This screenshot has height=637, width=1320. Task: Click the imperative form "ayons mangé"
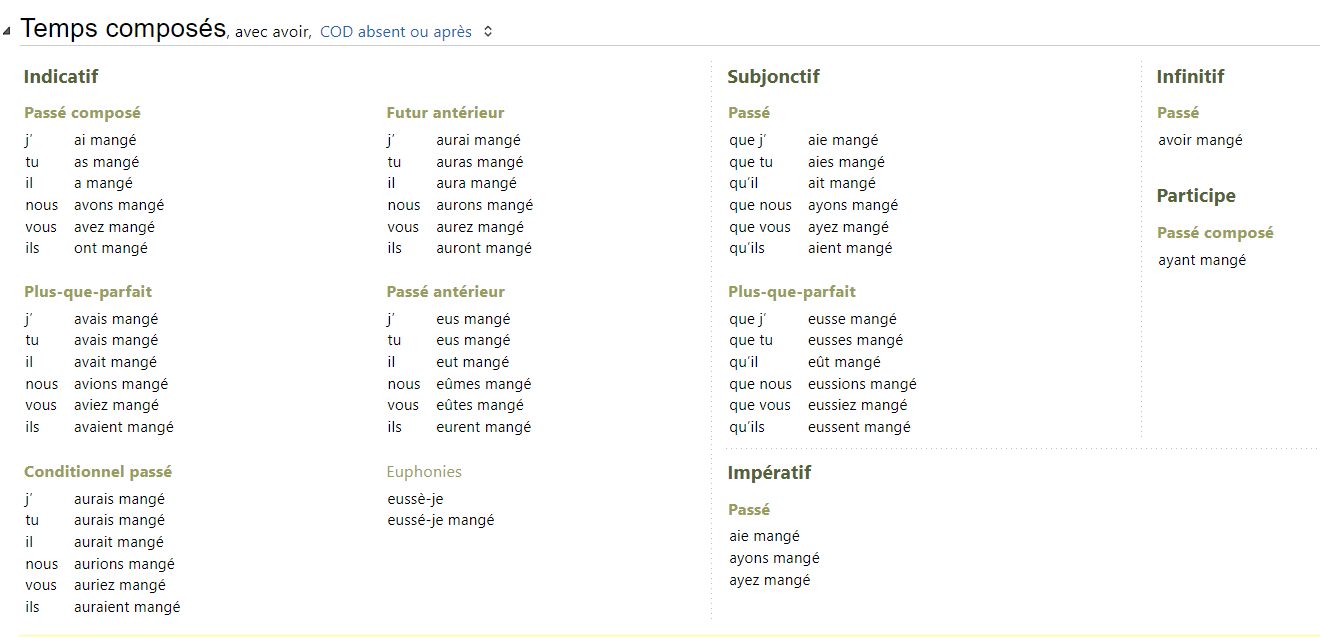[x=774, y=558]
